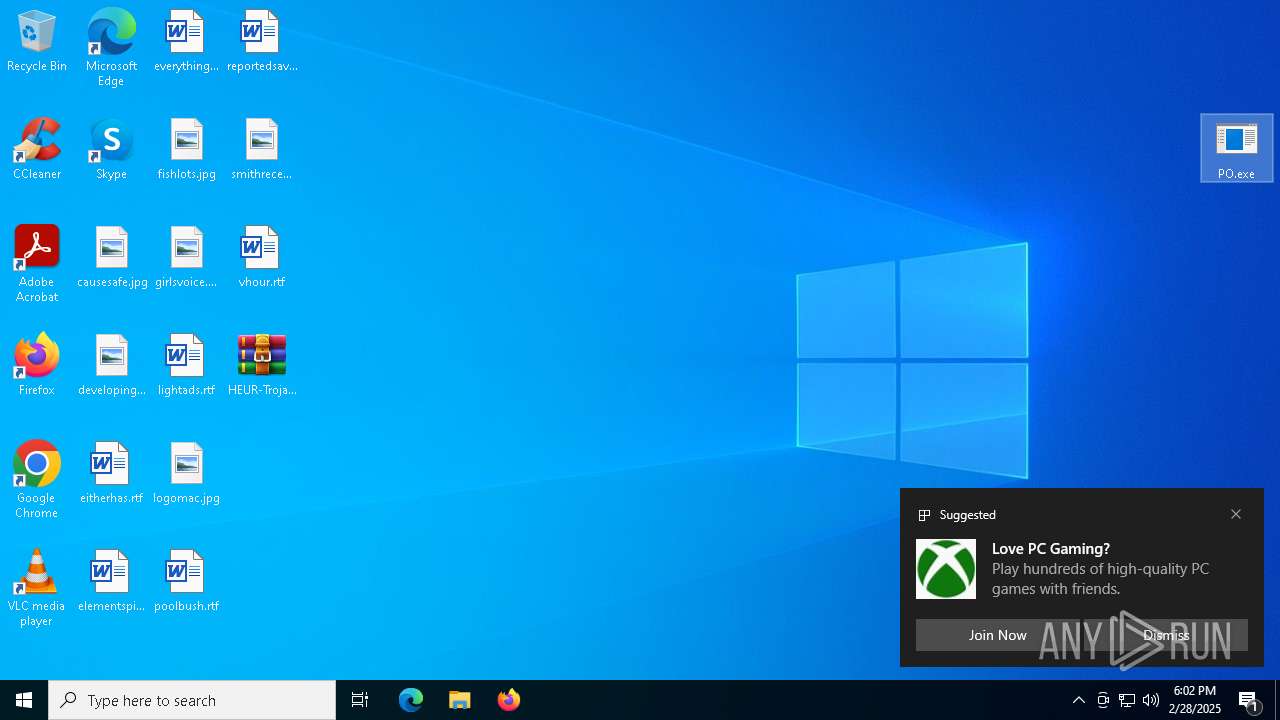1280x720 pixels.
Task: Close the Suggested notification with X
Action: [1236, 514]
